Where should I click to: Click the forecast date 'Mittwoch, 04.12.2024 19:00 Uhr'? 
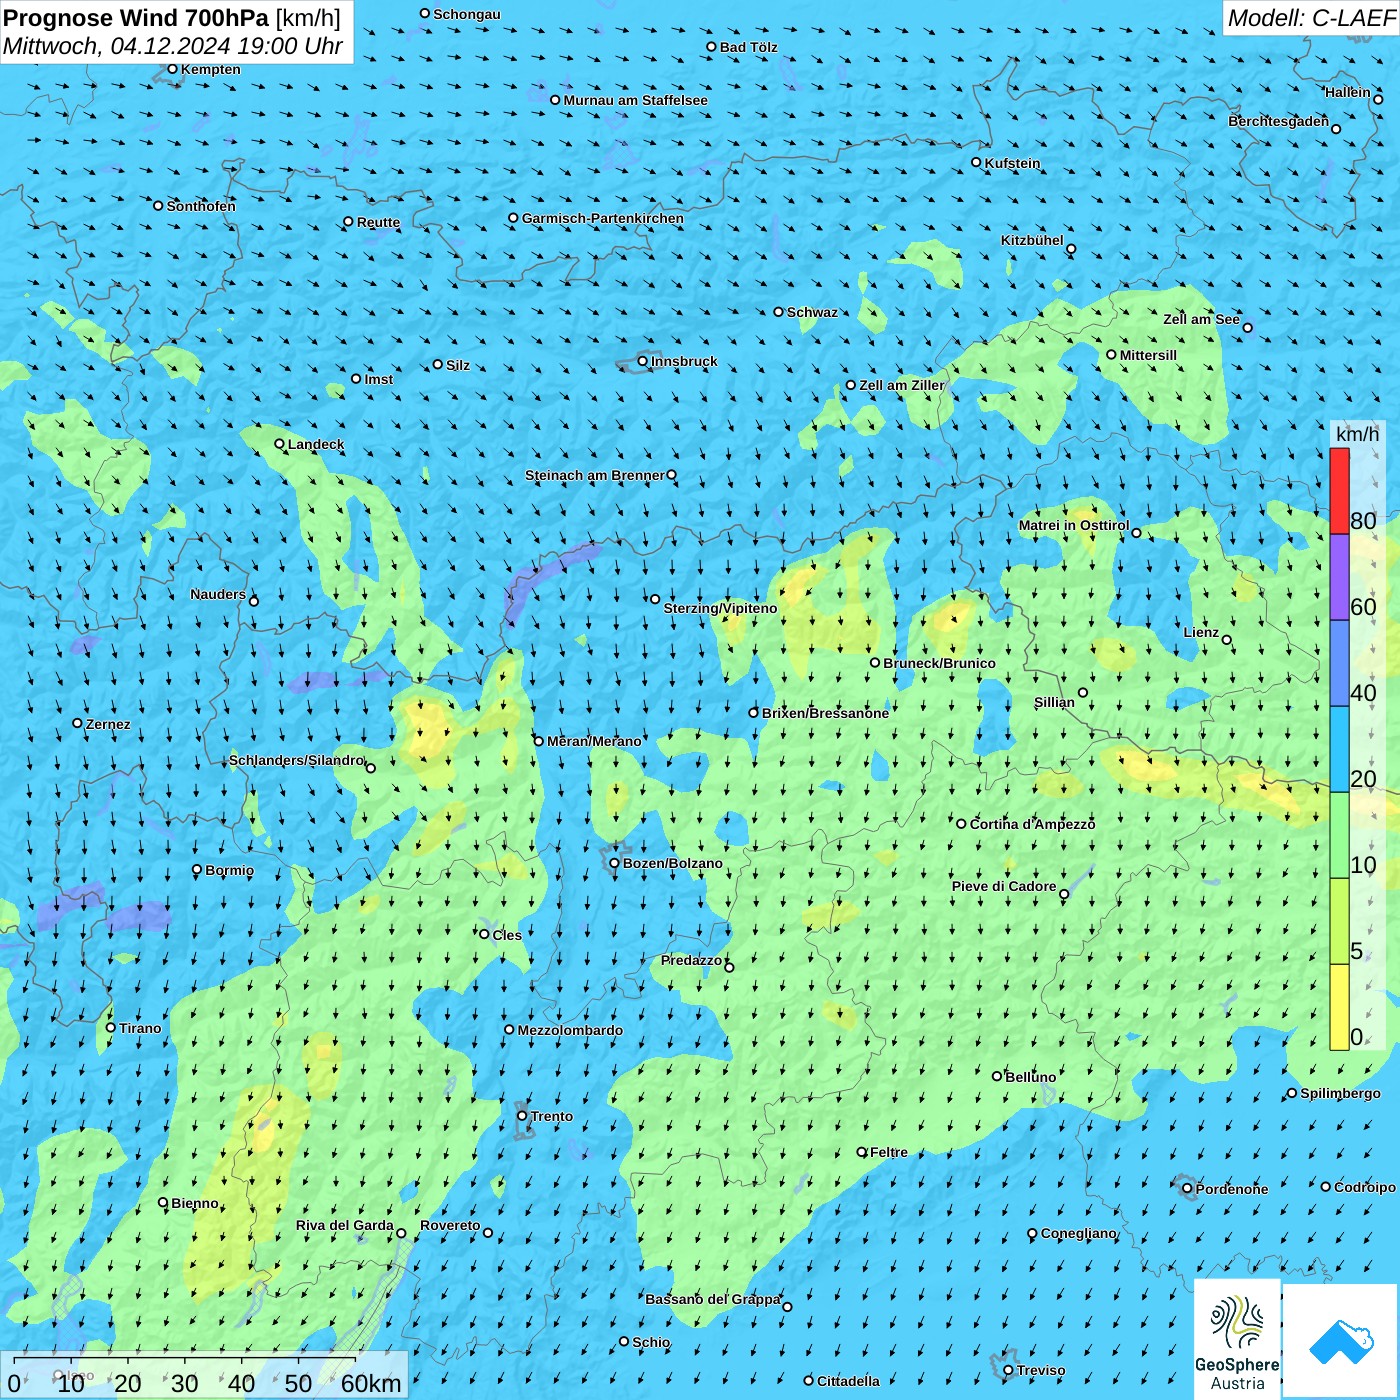pyautogui.click(x=172, y=47)
